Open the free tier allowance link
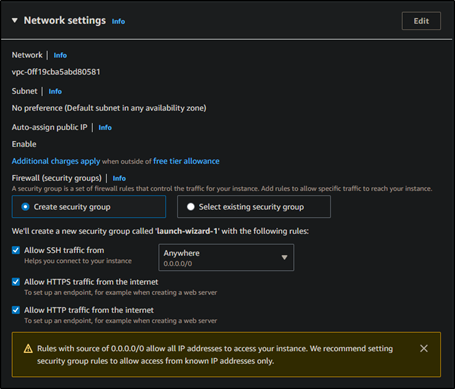 coord(186,161)
